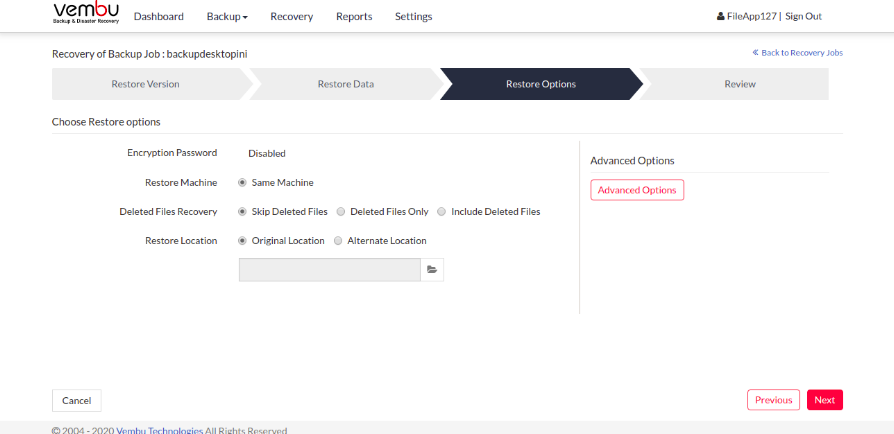Click the Advanced Options section heading
894x434 pixels.
coord(632,161)
